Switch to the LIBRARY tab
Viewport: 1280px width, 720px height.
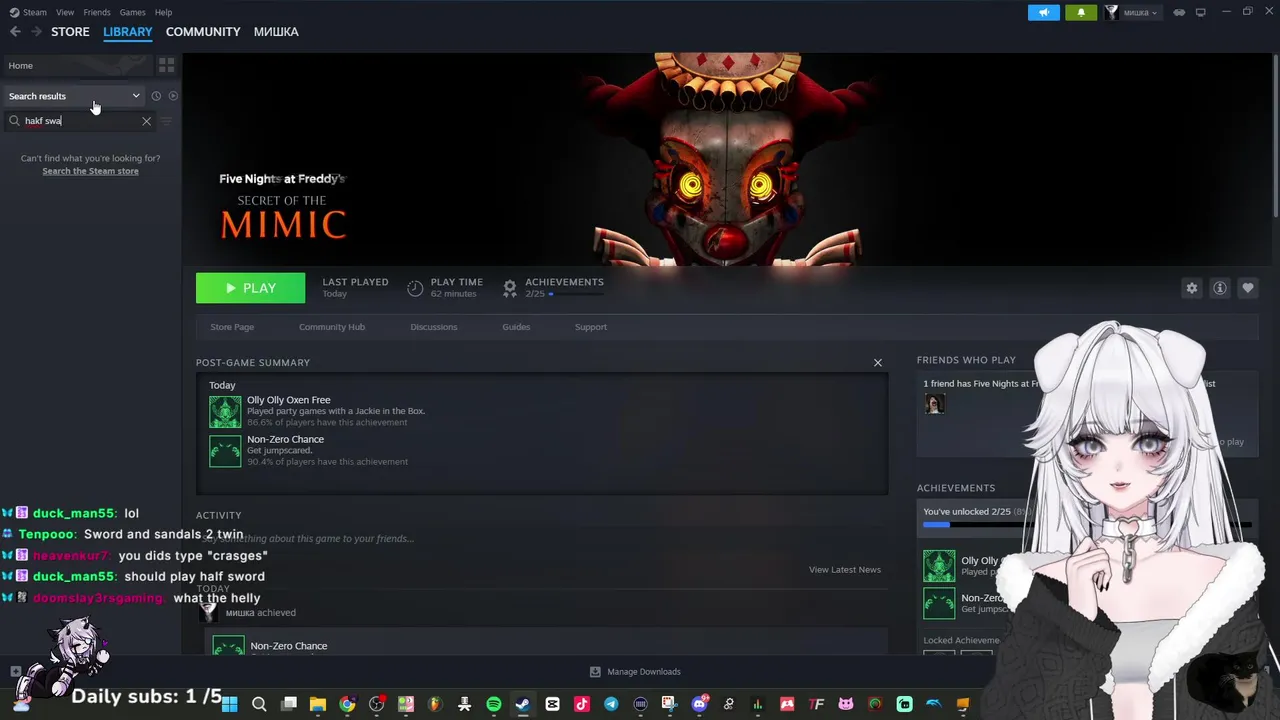click(128, 32)
